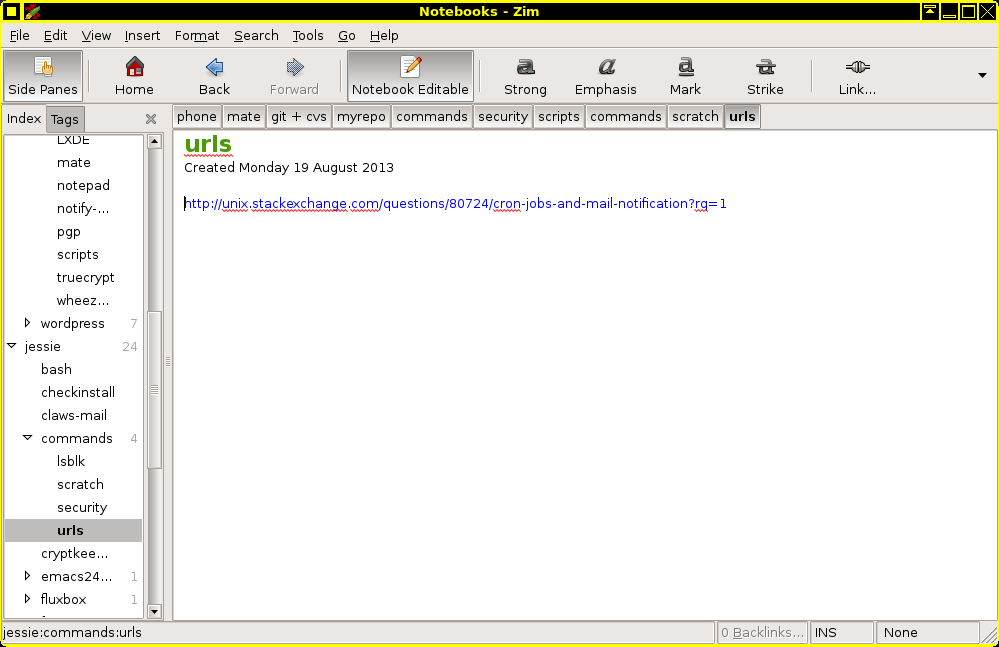The image size is (999, 647).
Task: Click the scrollbar down arrow in index
Action: [154, 611]
